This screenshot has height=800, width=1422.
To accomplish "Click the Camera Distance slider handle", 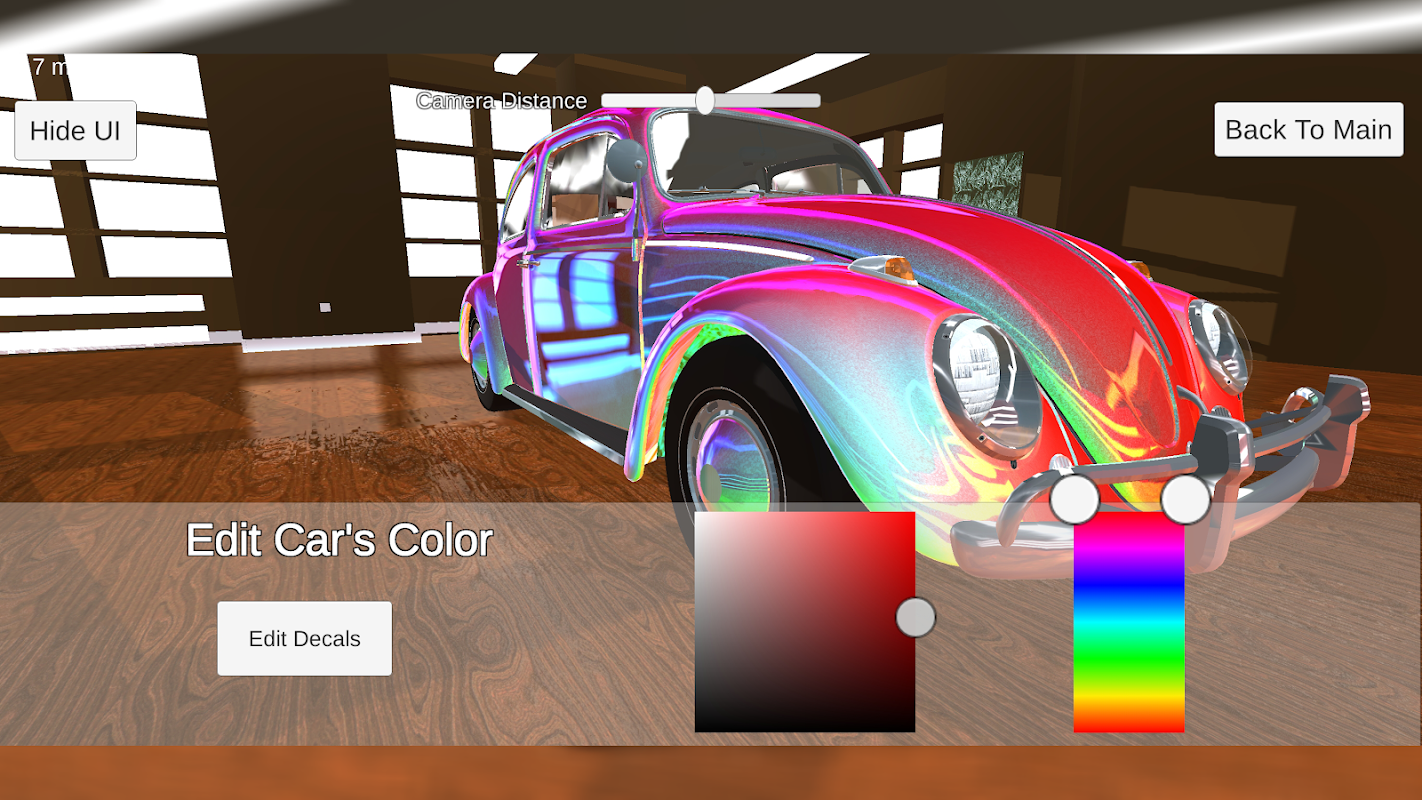I will pyautogui.click(x=705, y=100).
